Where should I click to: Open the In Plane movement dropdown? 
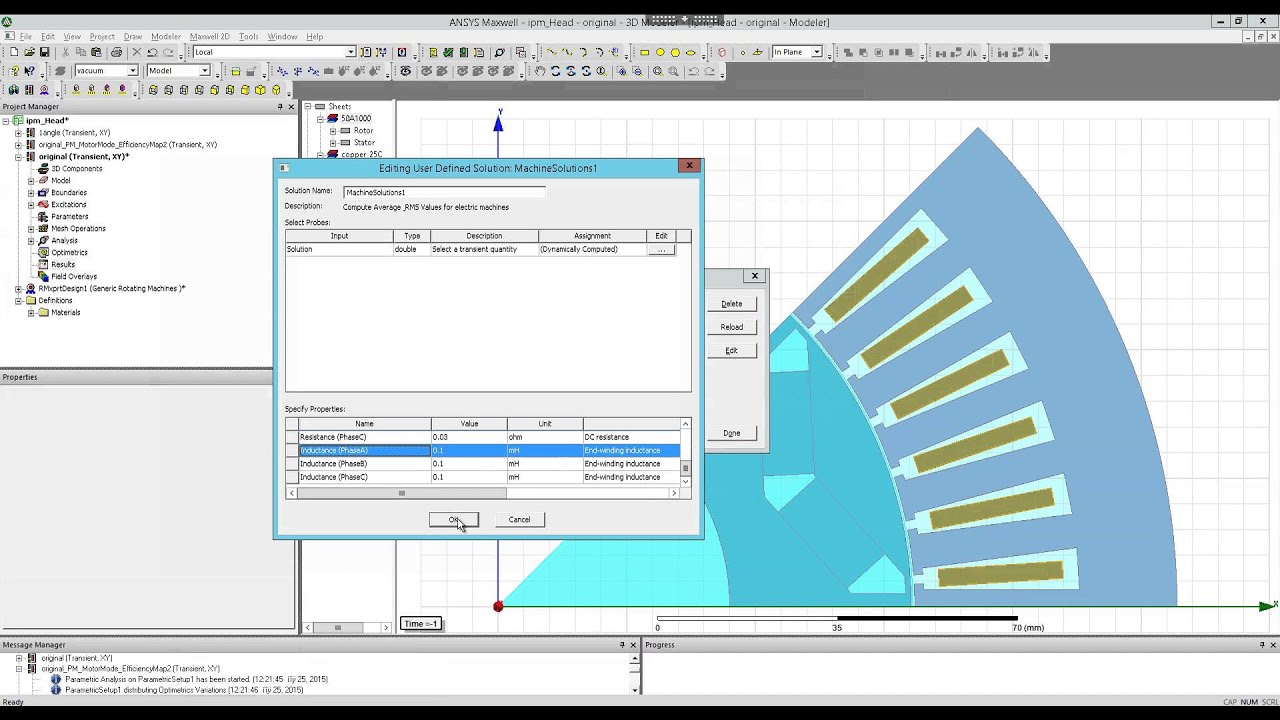(817, 52)
